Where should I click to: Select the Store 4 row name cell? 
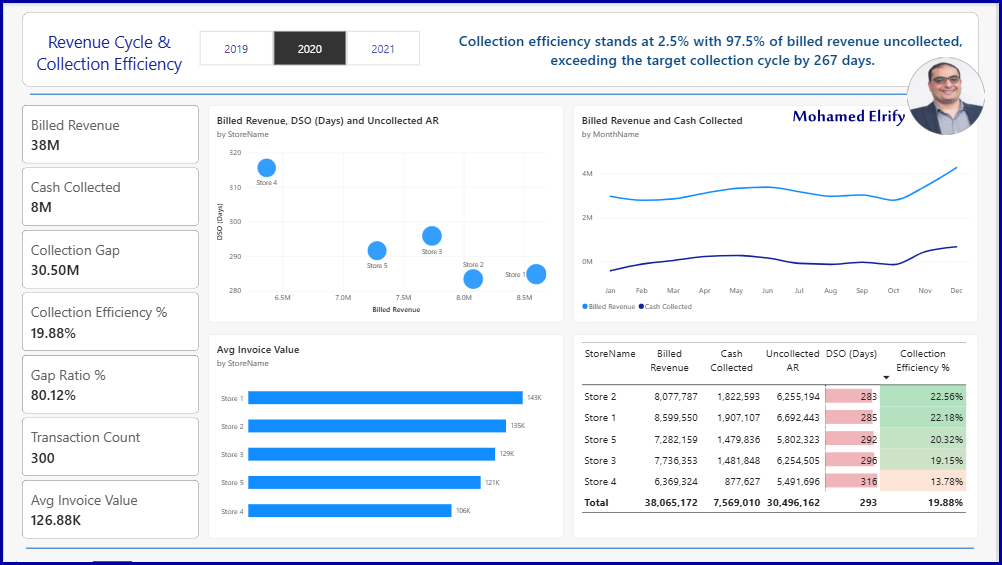pos(600,481)
